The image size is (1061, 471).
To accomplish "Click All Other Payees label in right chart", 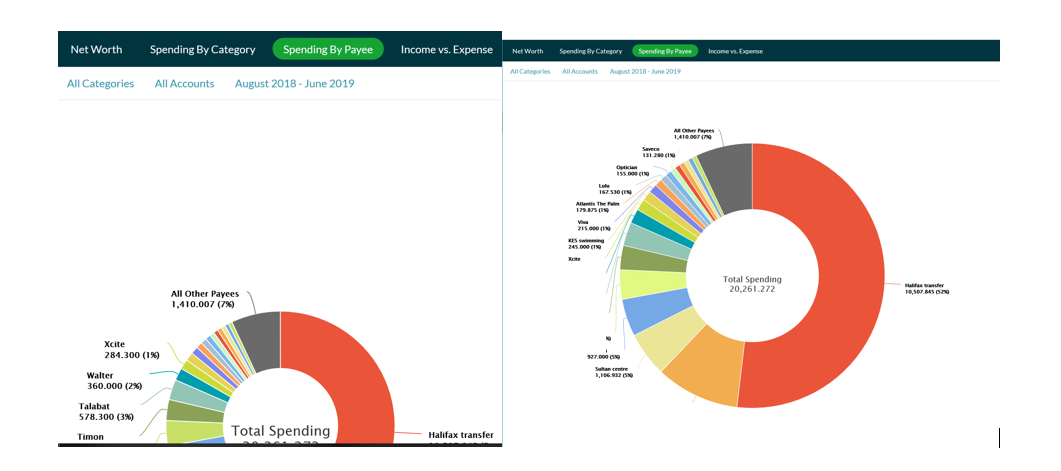I will point(694,133).
